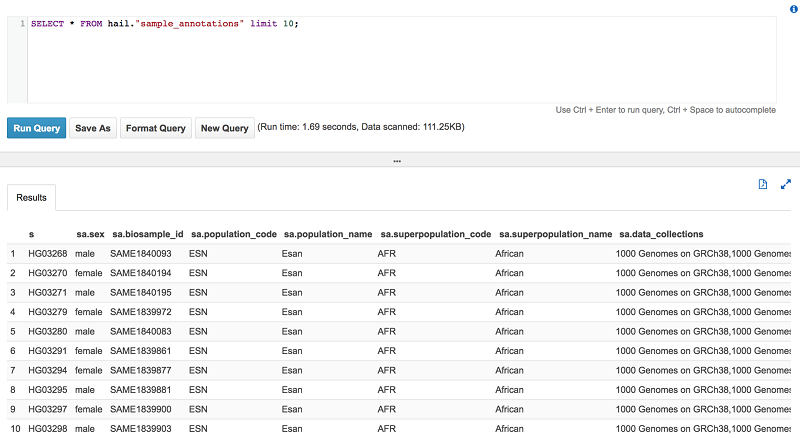Click the sa.biosample_id column header
800x438 pixels.
[146, 234]
